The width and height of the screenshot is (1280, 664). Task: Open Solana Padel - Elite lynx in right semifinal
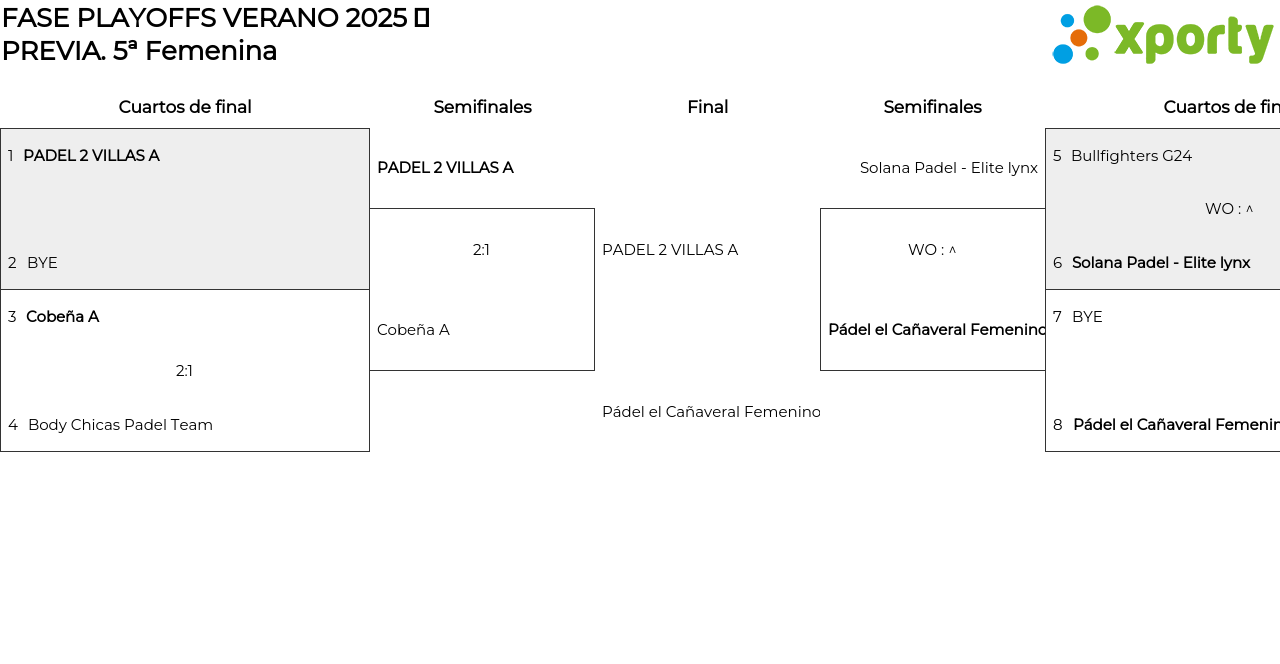(x=948, y=168)
